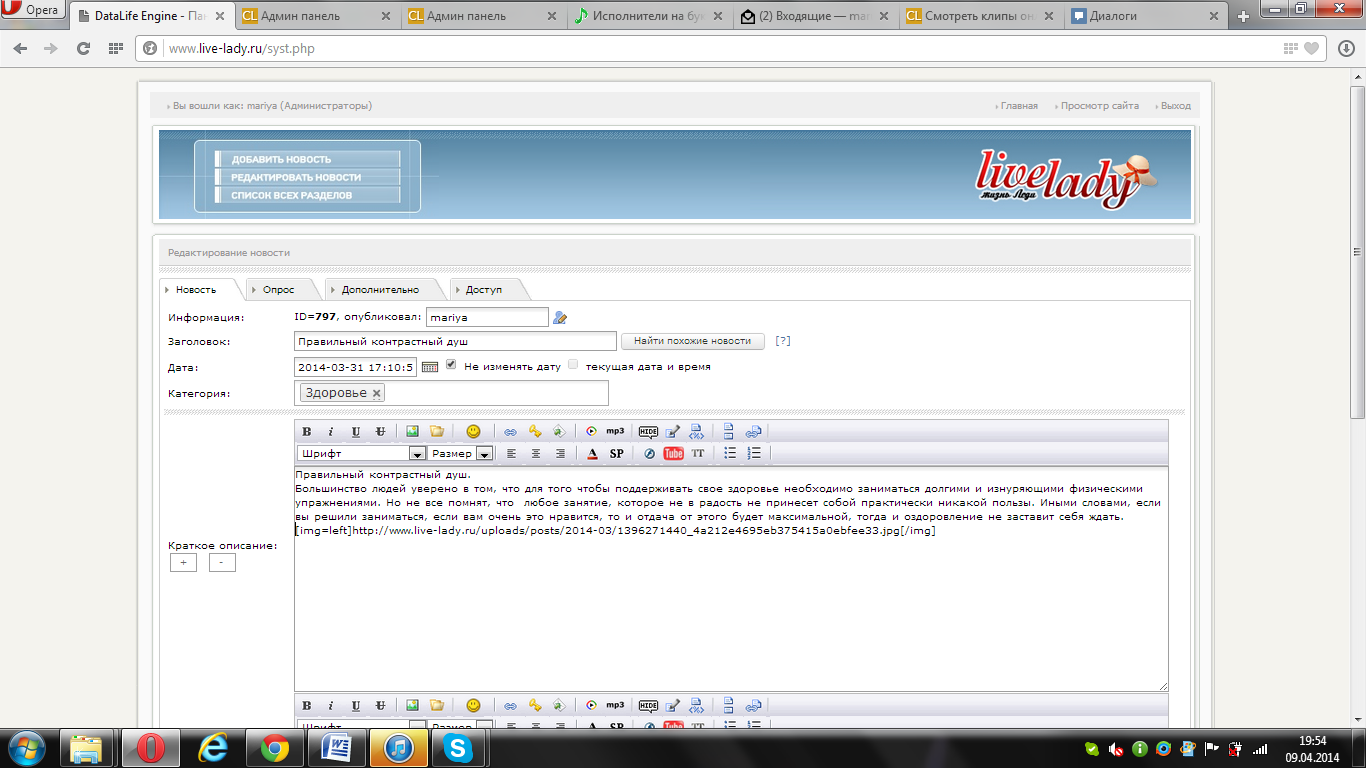Open the Доступ tab

tap(484, 290)
